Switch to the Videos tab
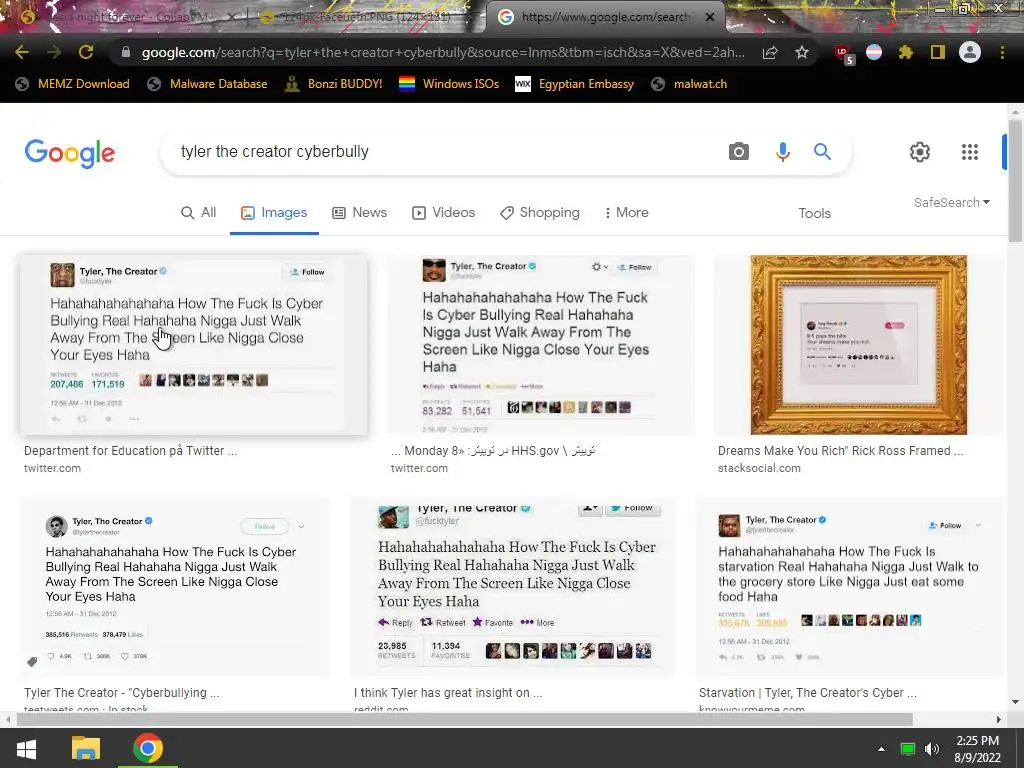 [x=443, y=212]
